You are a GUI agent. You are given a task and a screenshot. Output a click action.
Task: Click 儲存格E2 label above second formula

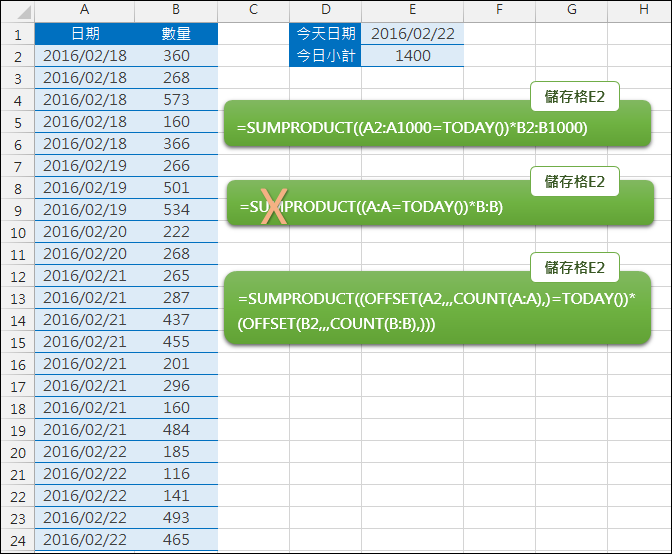(x=575, y=182)
